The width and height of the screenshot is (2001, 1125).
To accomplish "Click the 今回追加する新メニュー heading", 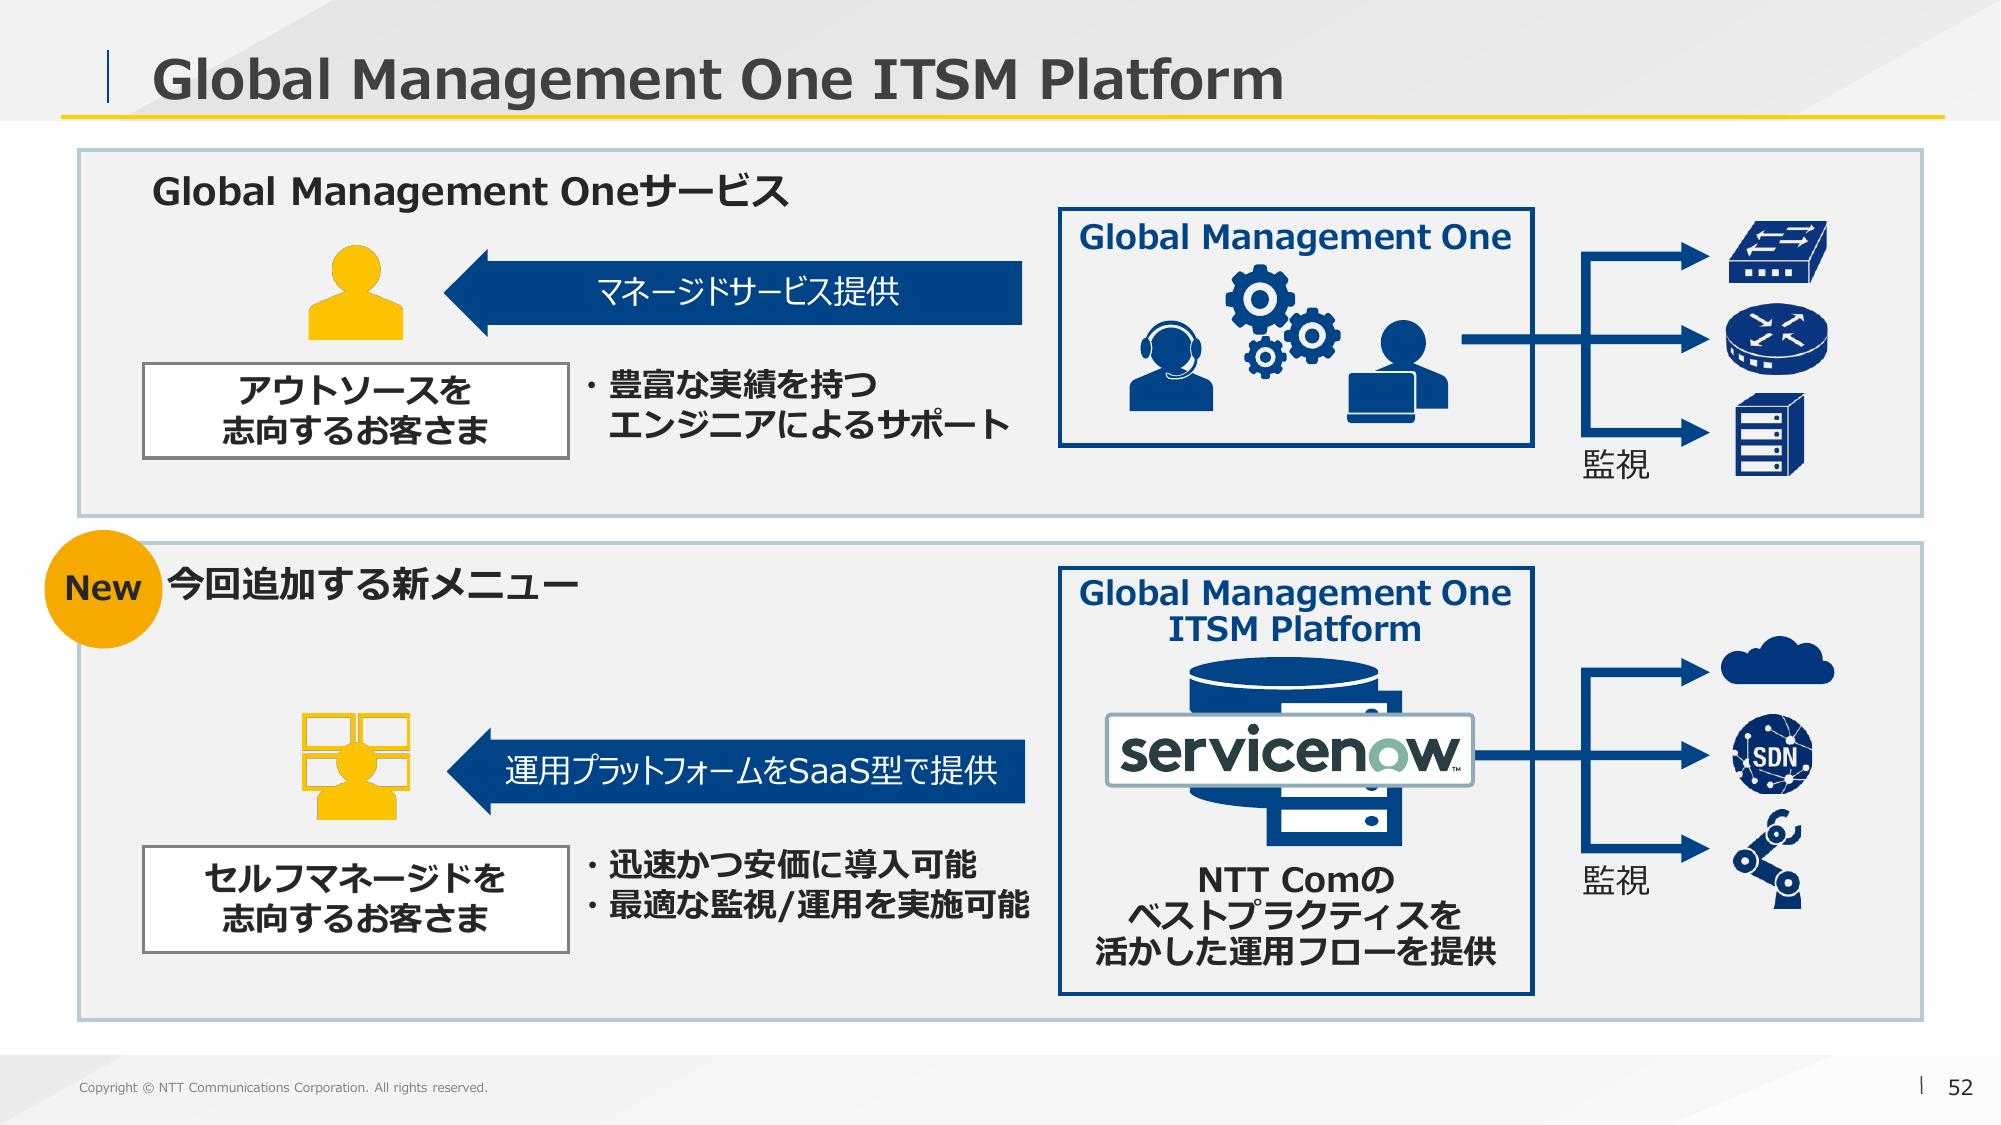I will click(373, 585).
